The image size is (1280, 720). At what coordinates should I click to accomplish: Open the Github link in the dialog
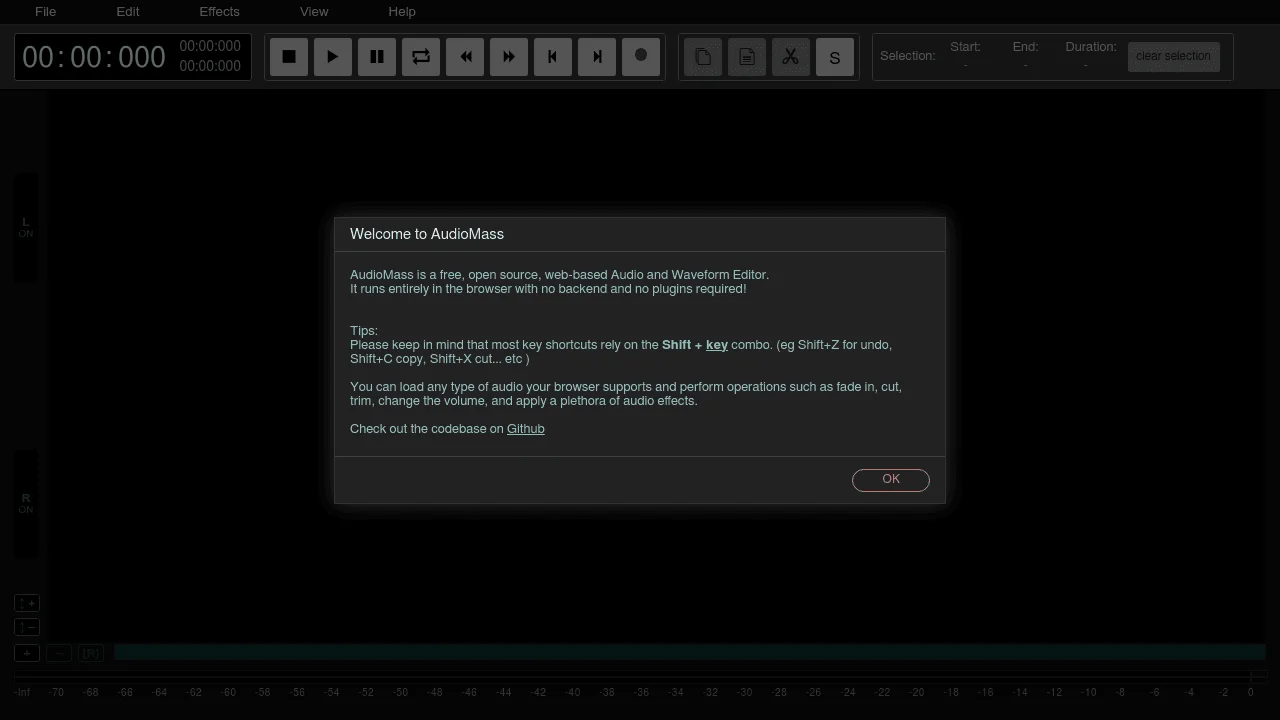tap(525, 429)
